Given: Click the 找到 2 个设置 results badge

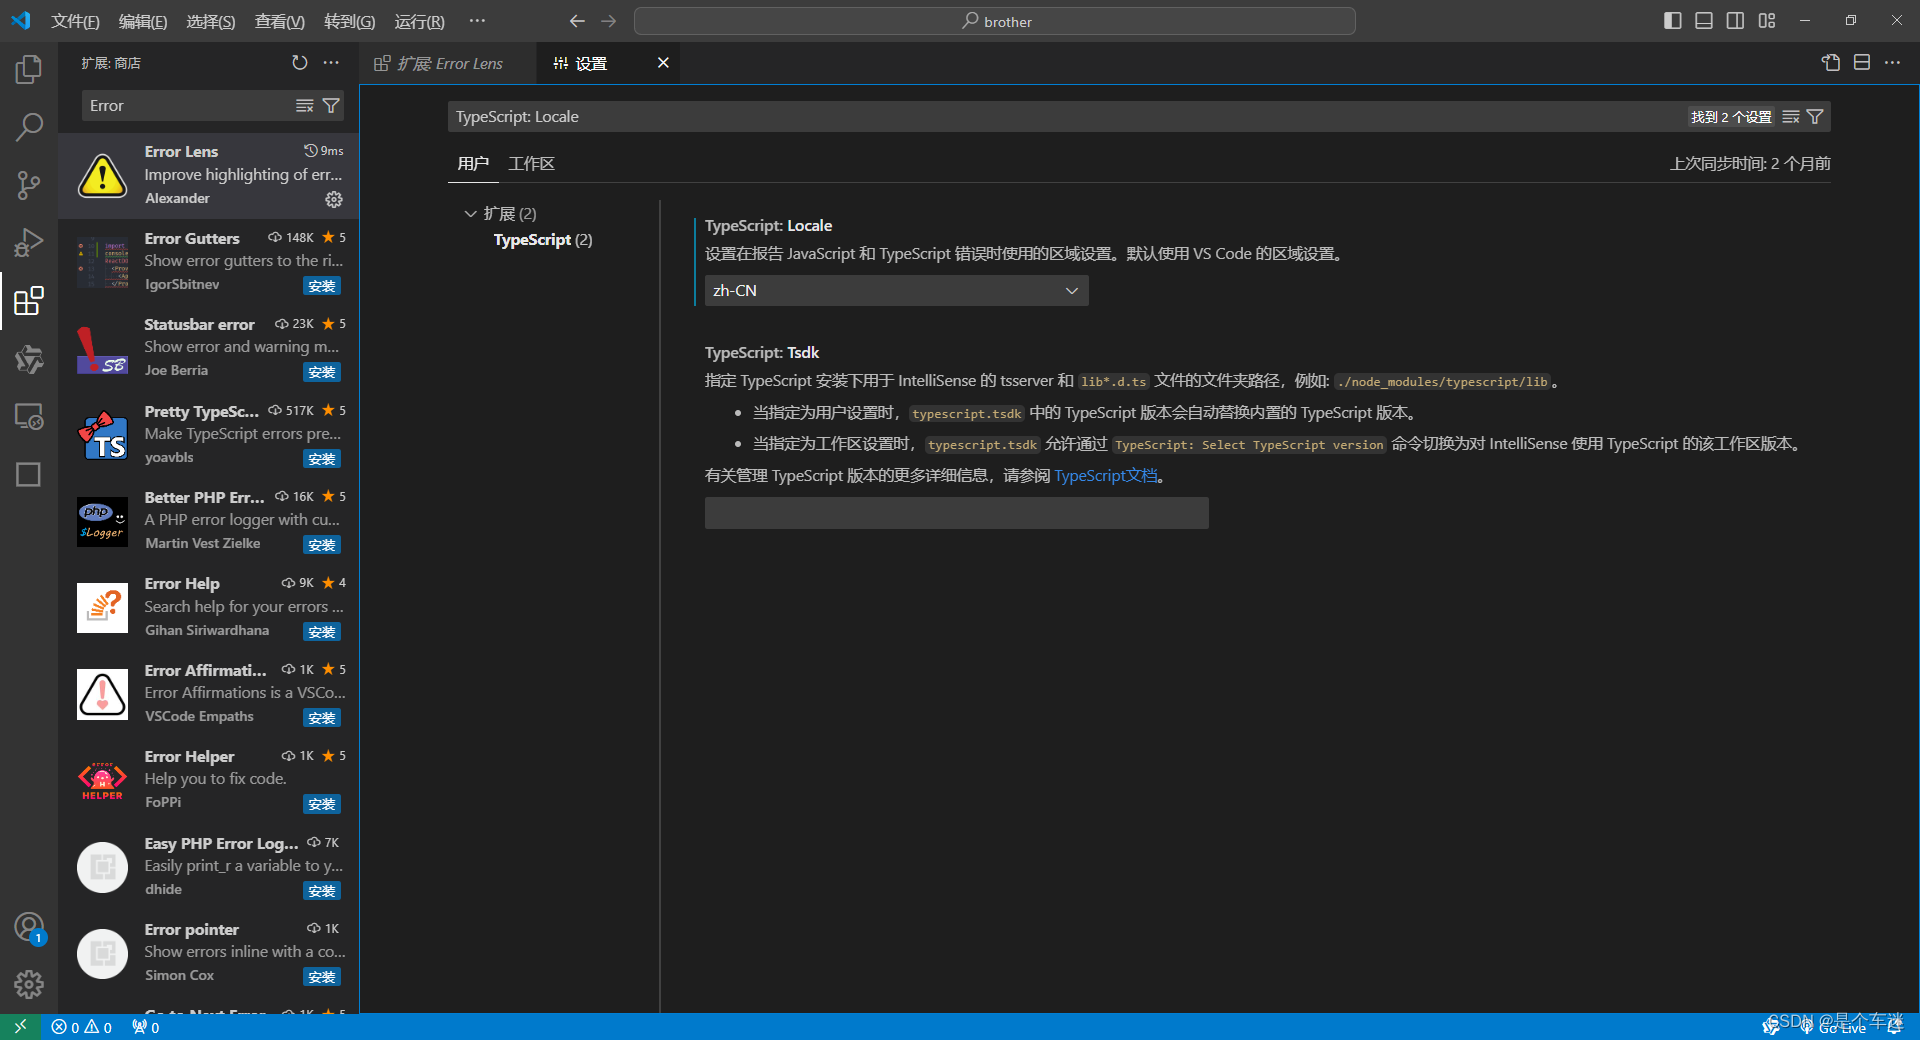Looking at the screenshot, I should (1731, 117).
